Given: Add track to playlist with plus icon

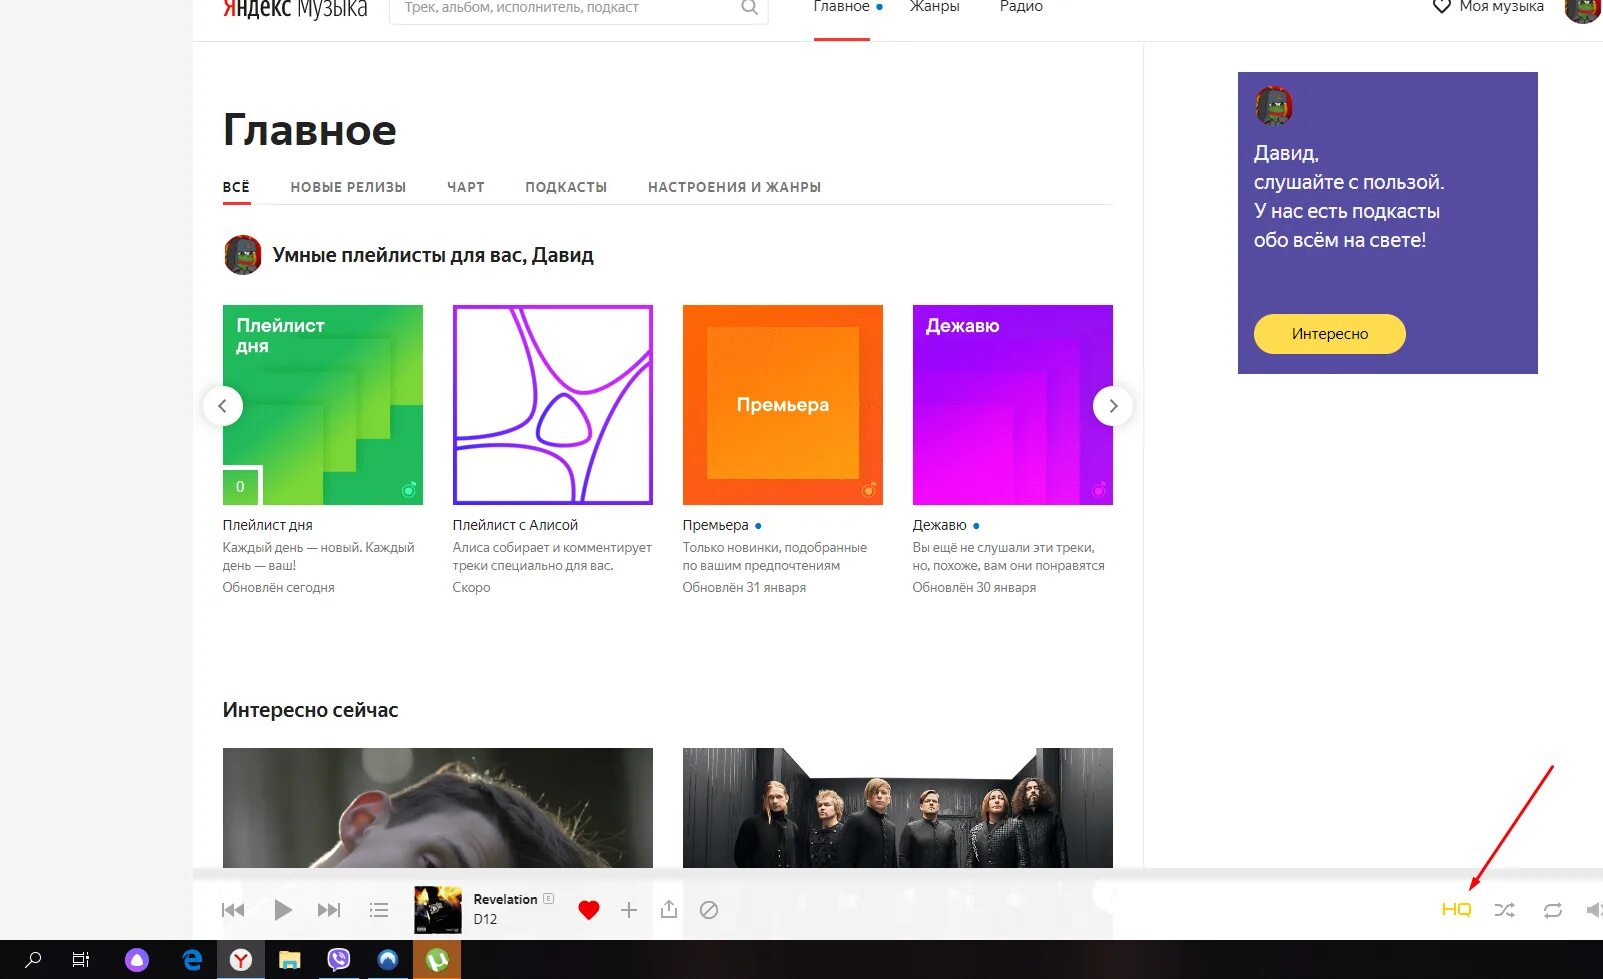Looking at the screenshot, I should coord(629,910).
